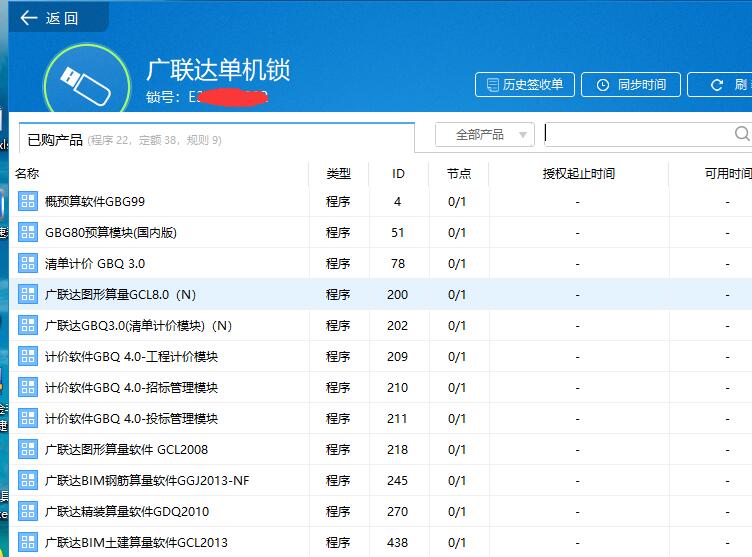The image size is (752, 557).
Task: Select 广联达GBQ3.0(清单计价模块) (N) name
Action: tap(139, 326)
